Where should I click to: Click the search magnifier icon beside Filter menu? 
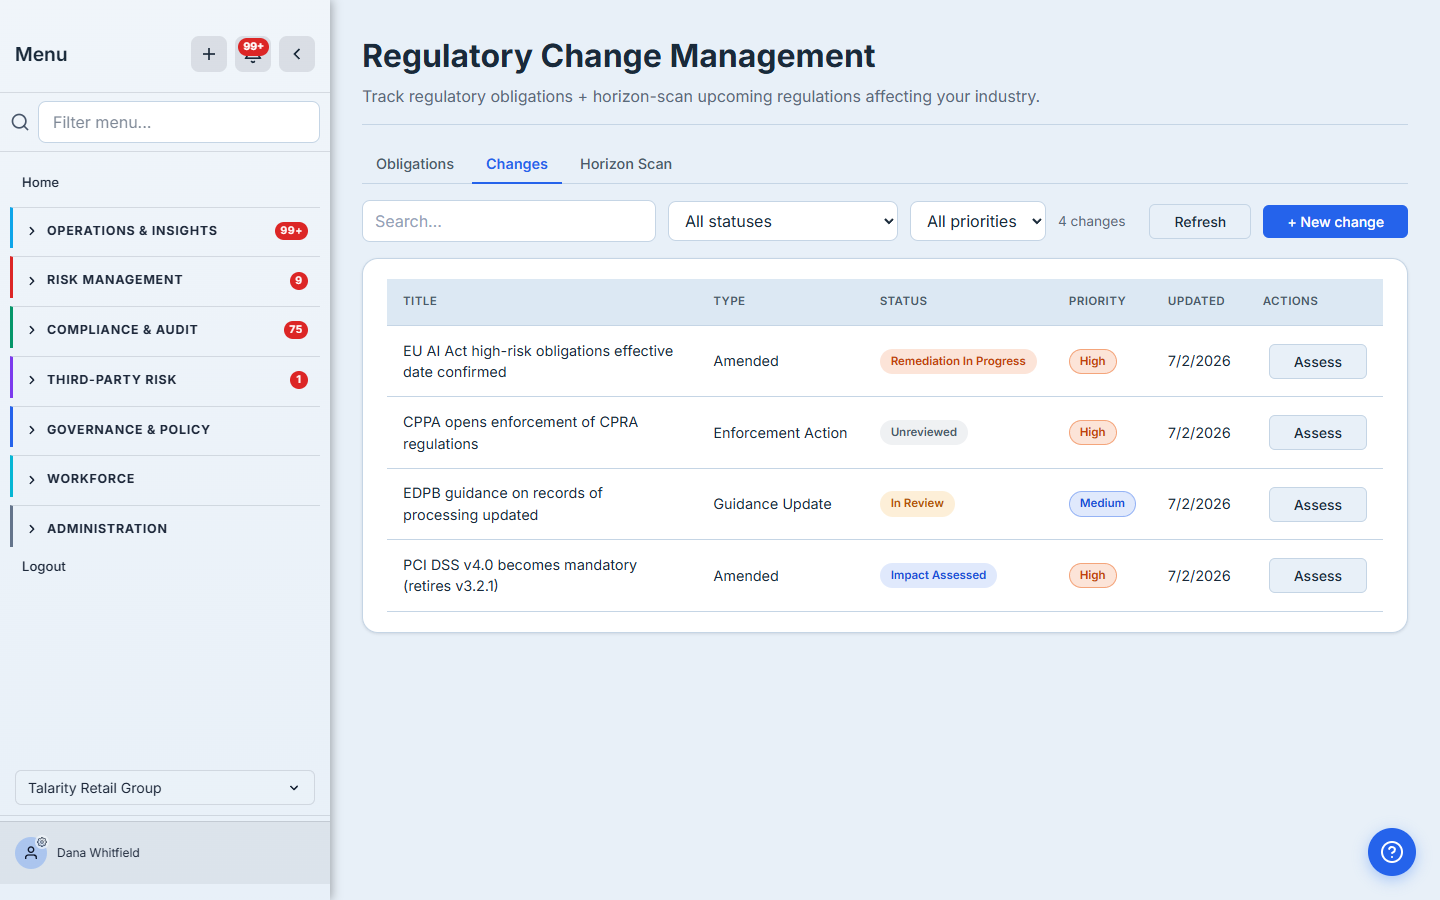[x=20, y=122]
